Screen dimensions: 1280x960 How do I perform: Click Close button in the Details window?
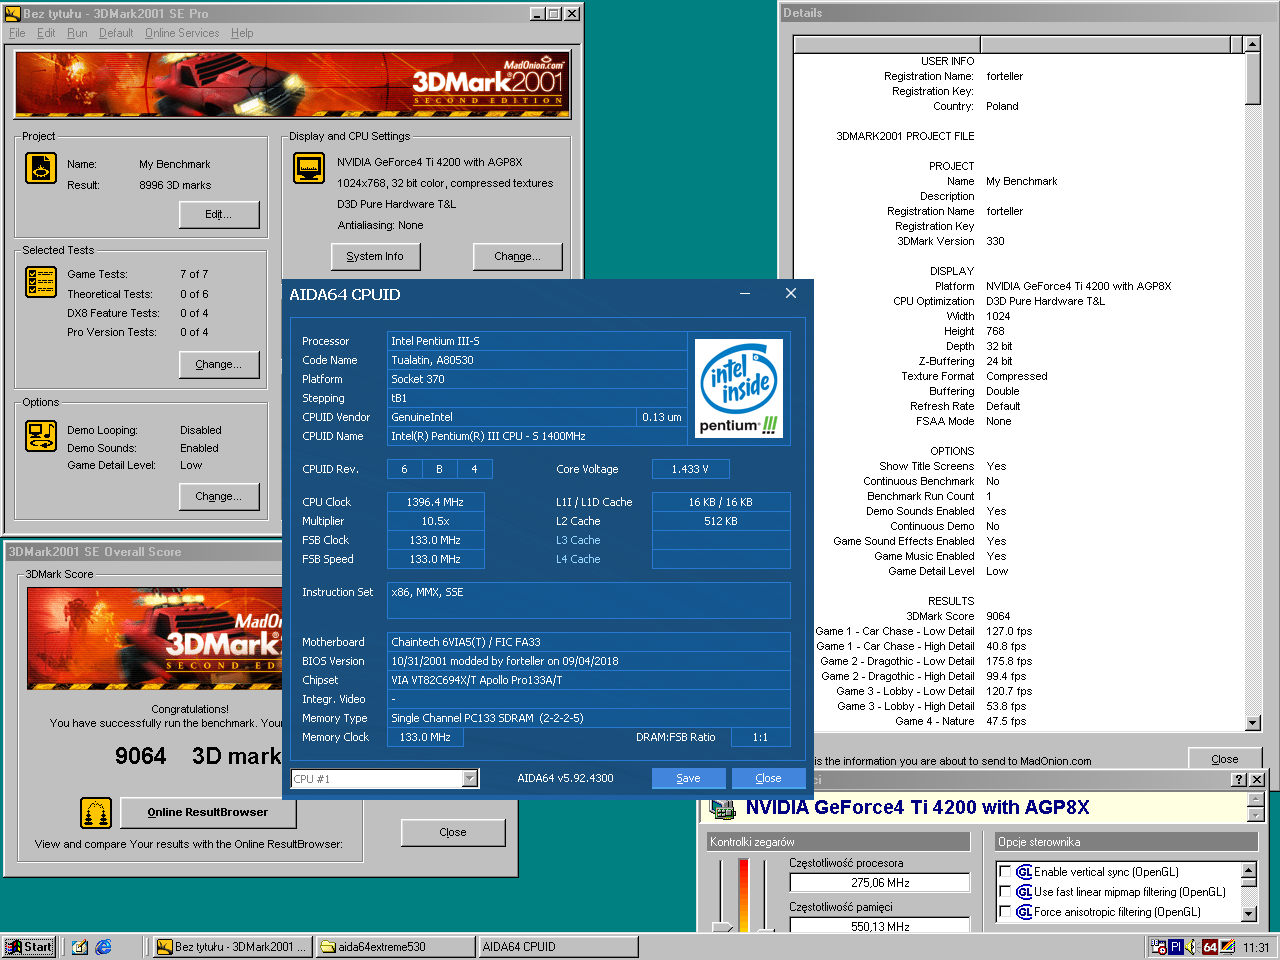pyautogui.click(x=1224, y=760)
